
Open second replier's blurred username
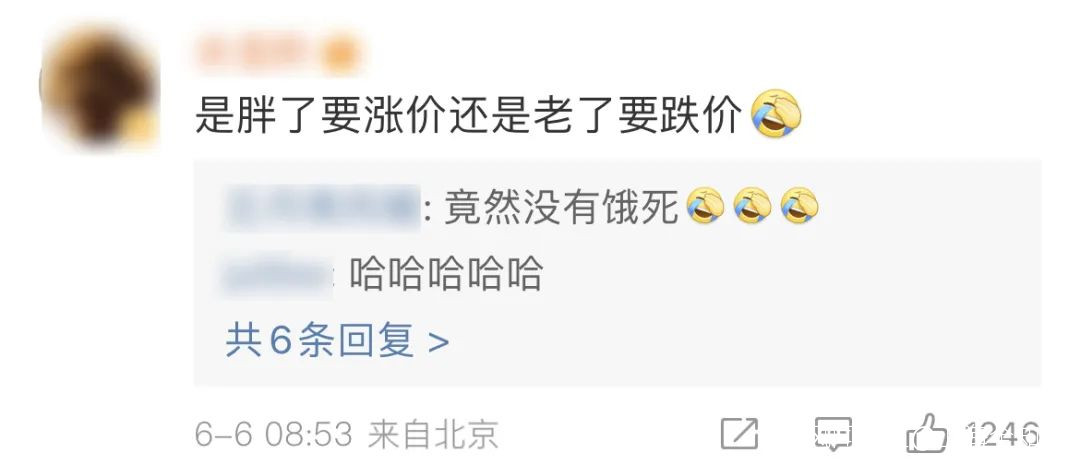coord(278,276)
